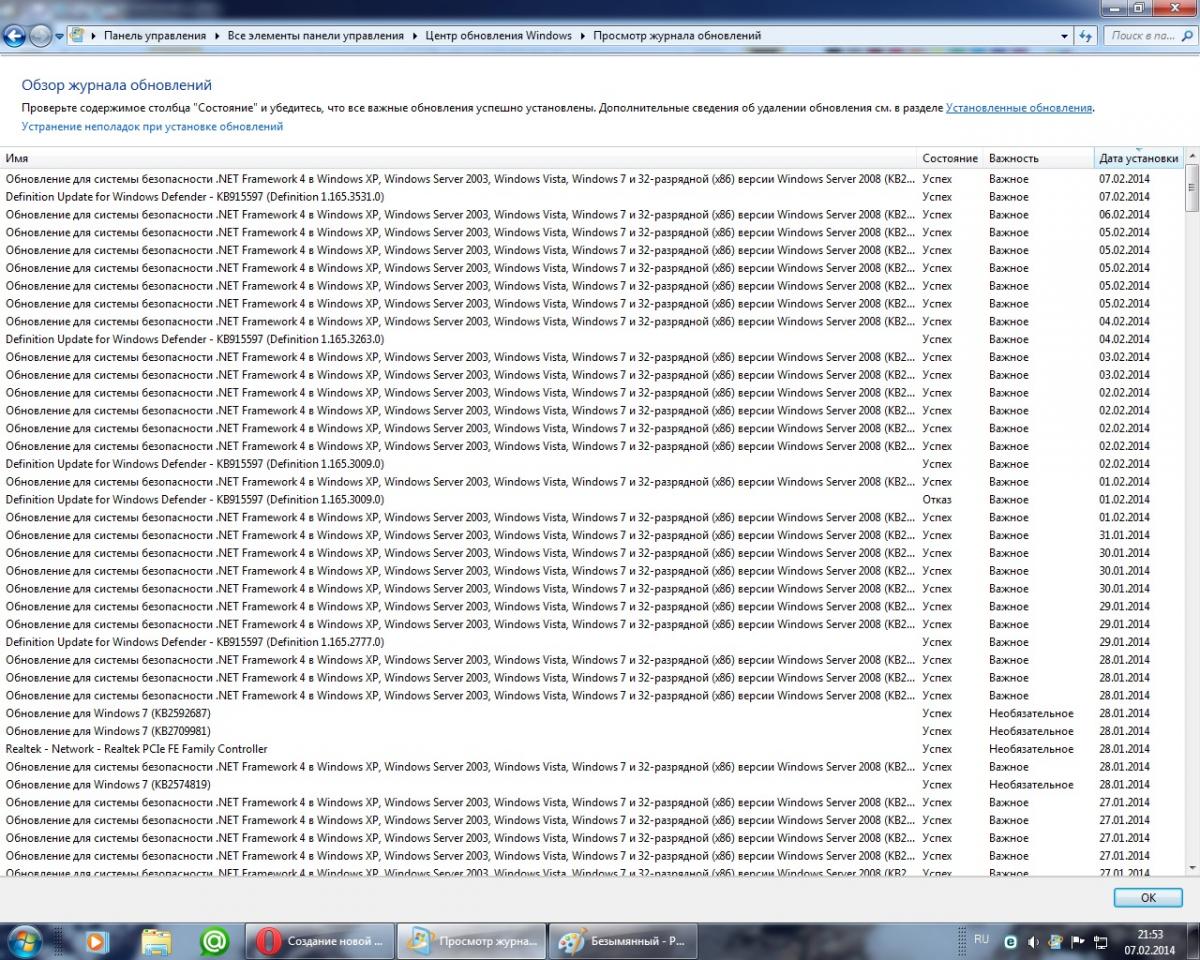Open 'Устранение неполадок при установке обновлений' link
The image size is (1200, 960).
pyautogui.click(x=152, y=127)
